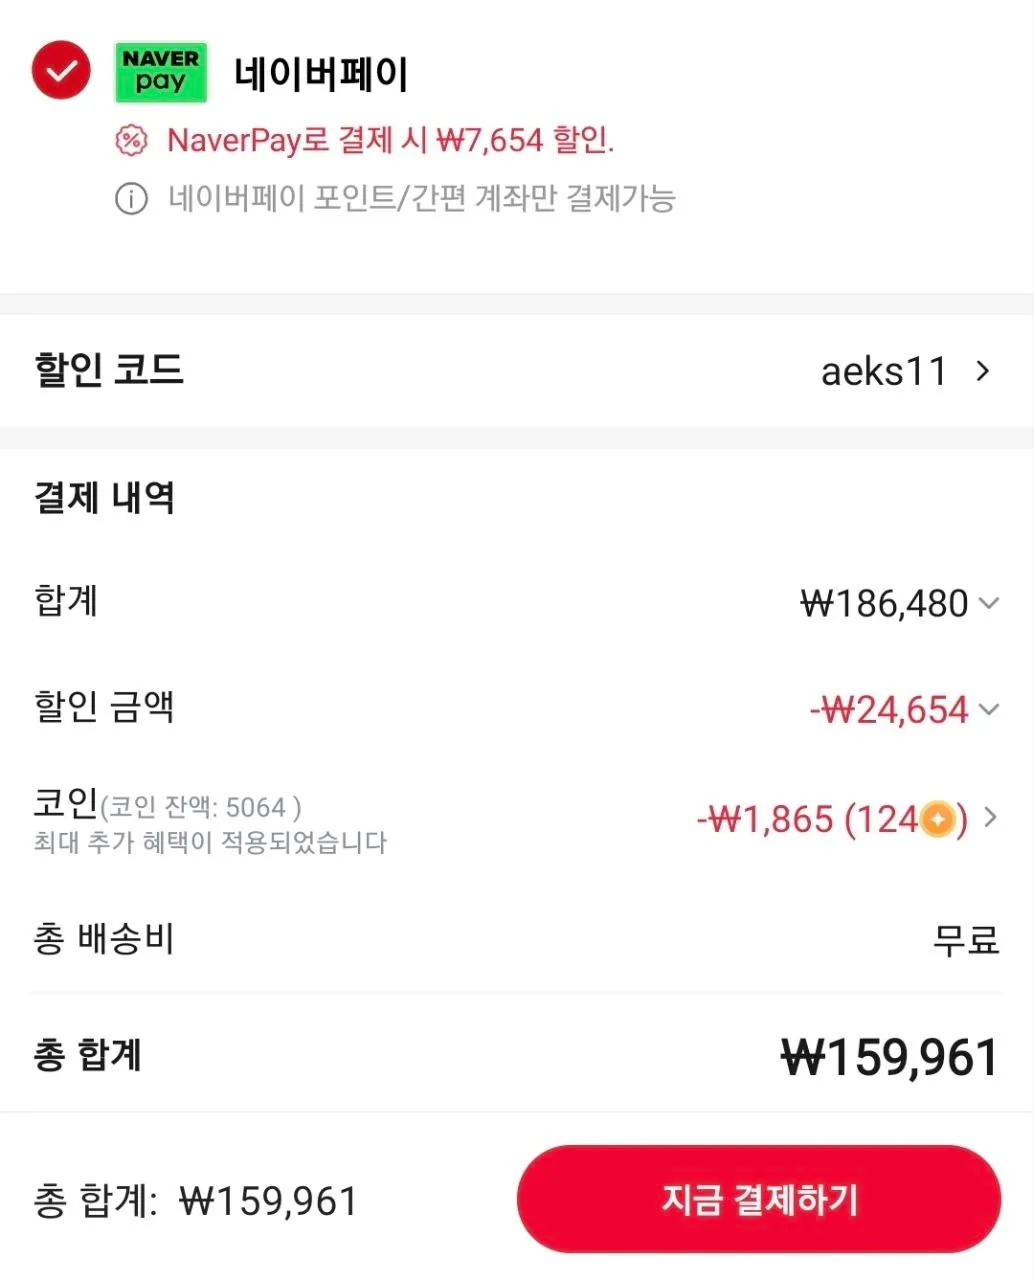The height and width of the screenshot is (1280, 1034).
Task: Click the 코인 잔액 5064 balance text
Action: coord(200,808)
